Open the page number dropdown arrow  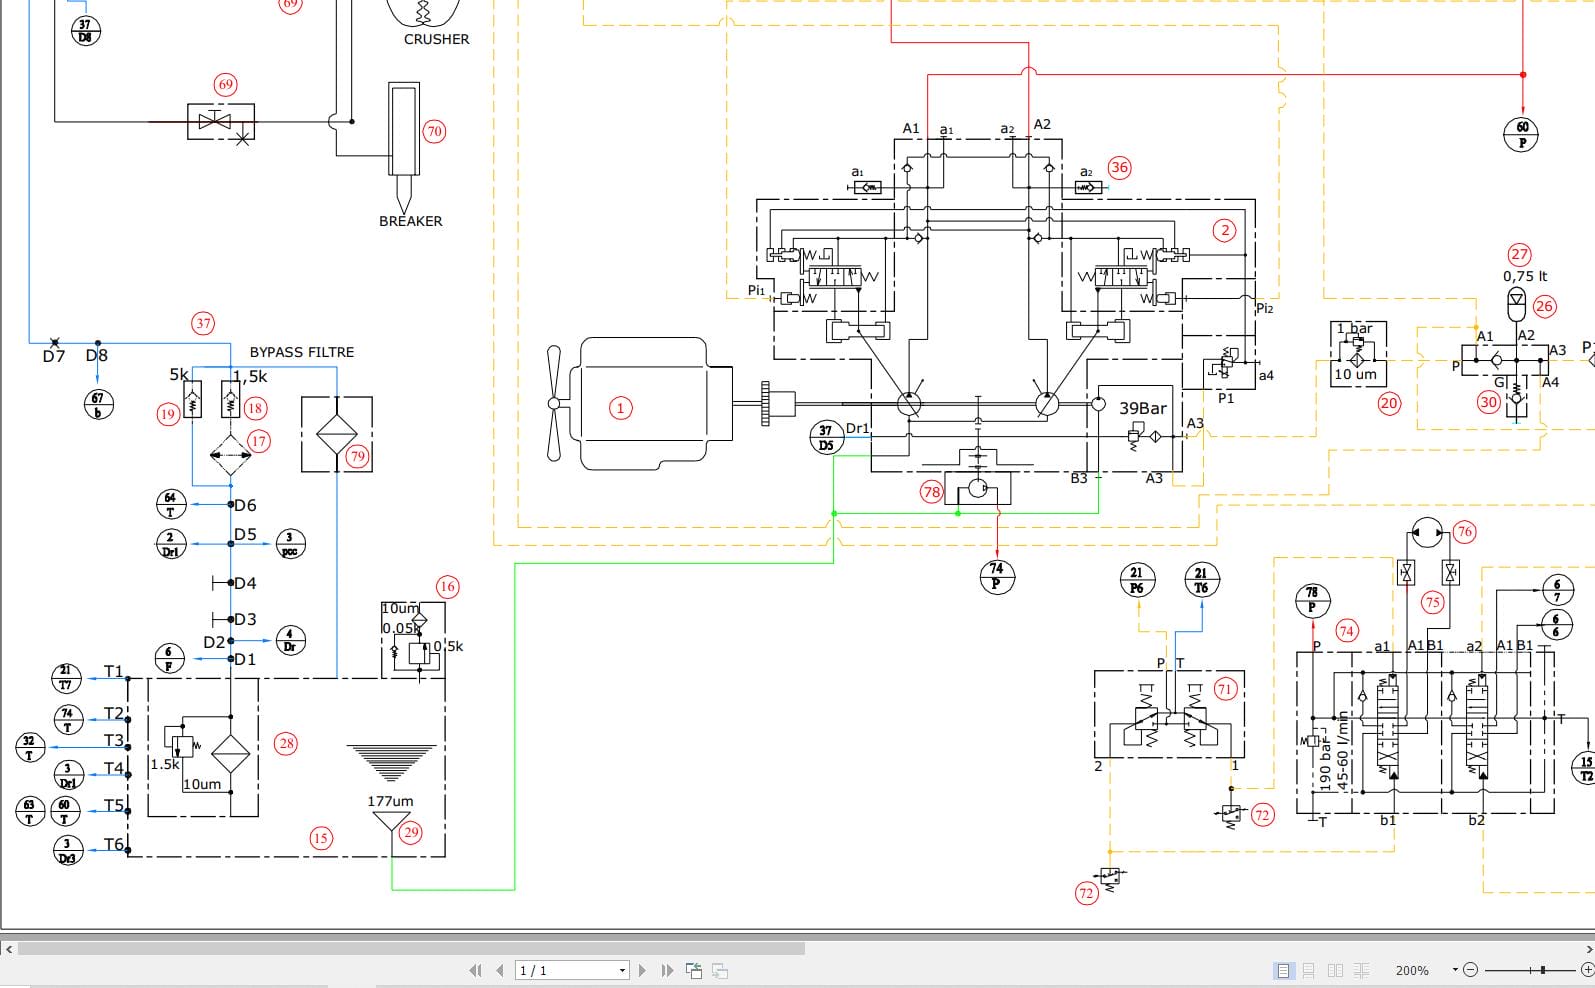pyautogui.click(x=622, y=970)
